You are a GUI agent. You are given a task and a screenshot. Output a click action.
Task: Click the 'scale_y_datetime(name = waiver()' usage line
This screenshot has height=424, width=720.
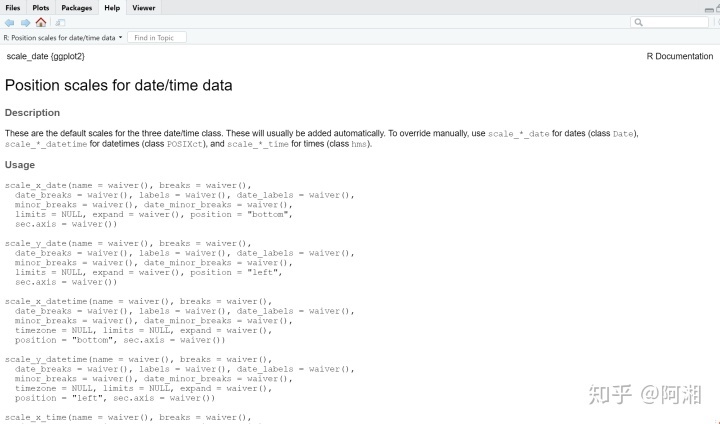(138, 359)
